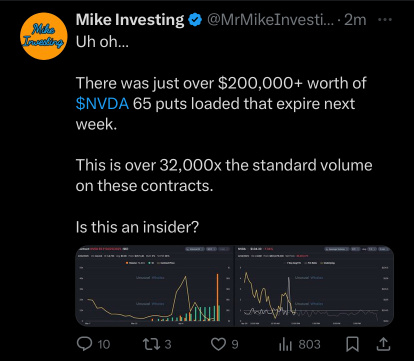Click the repost count 3
Image resolution: width=414 pixels, height=361 pixels.
click(x=168, y=344)
